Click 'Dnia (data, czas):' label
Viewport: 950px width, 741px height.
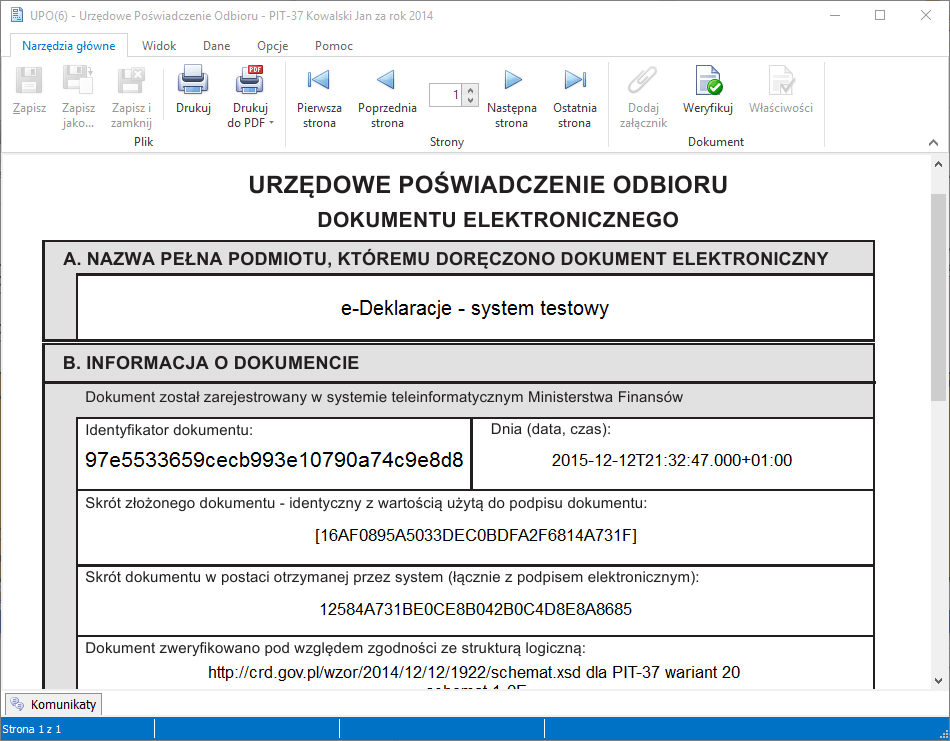tap(551, 429)
